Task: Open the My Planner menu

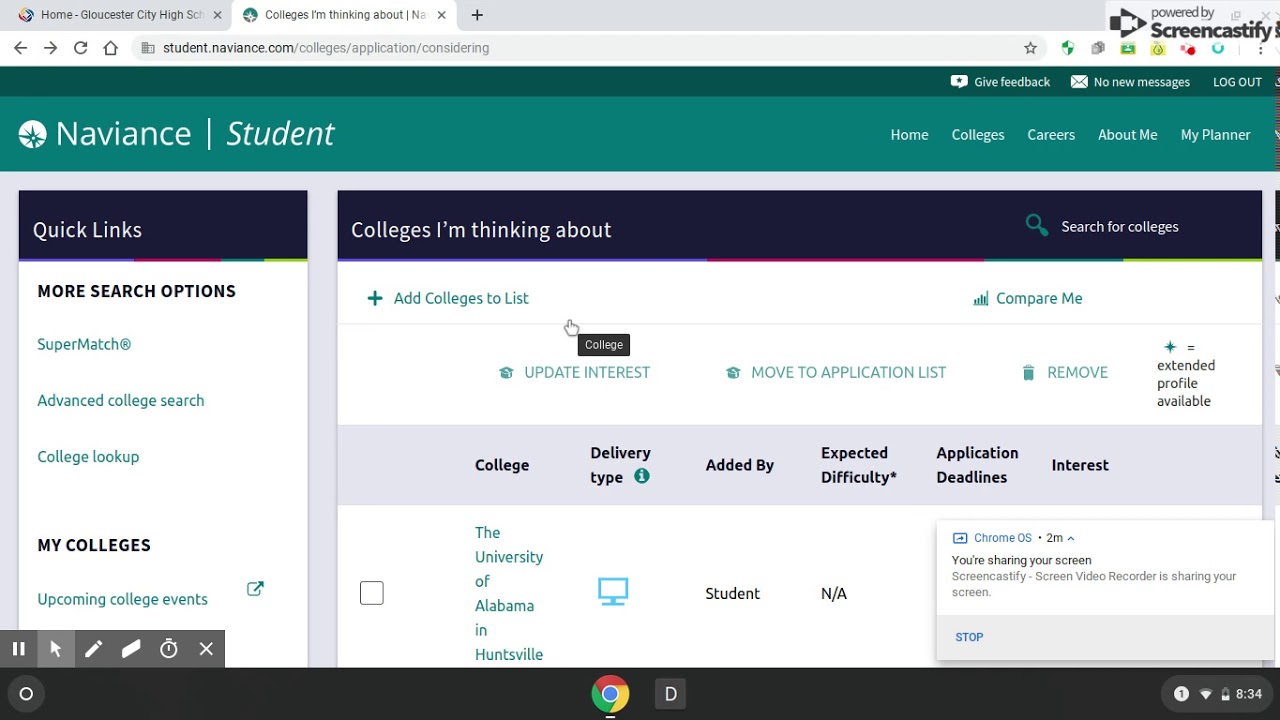Action: (x=1215, y=135)
